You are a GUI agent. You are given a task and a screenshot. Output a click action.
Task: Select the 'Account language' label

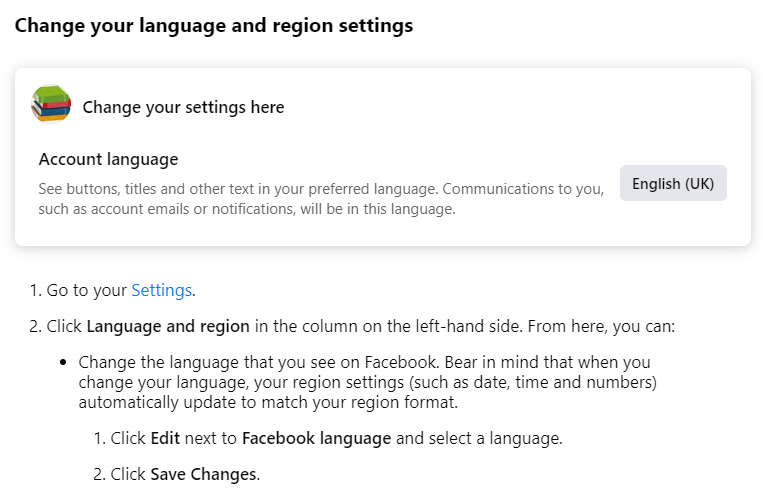pyautogui.click(x=108, y=159)
